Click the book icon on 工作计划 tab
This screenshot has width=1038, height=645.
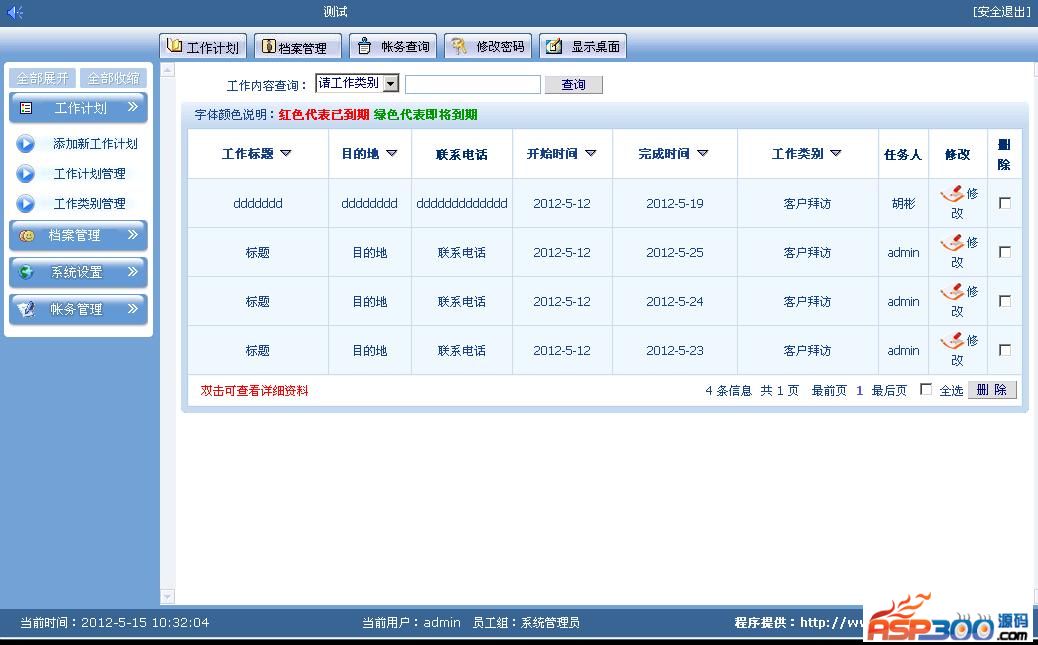[x=175, y=46]
